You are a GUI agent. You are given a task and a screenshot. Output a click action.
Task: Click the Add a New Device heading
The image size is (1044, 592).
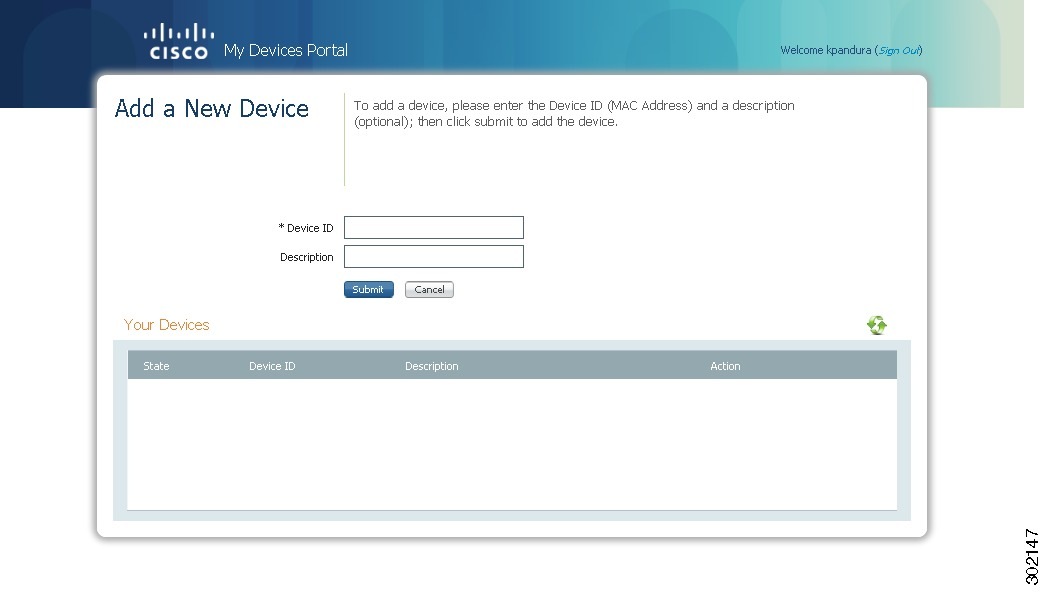[x=211, y=108]
